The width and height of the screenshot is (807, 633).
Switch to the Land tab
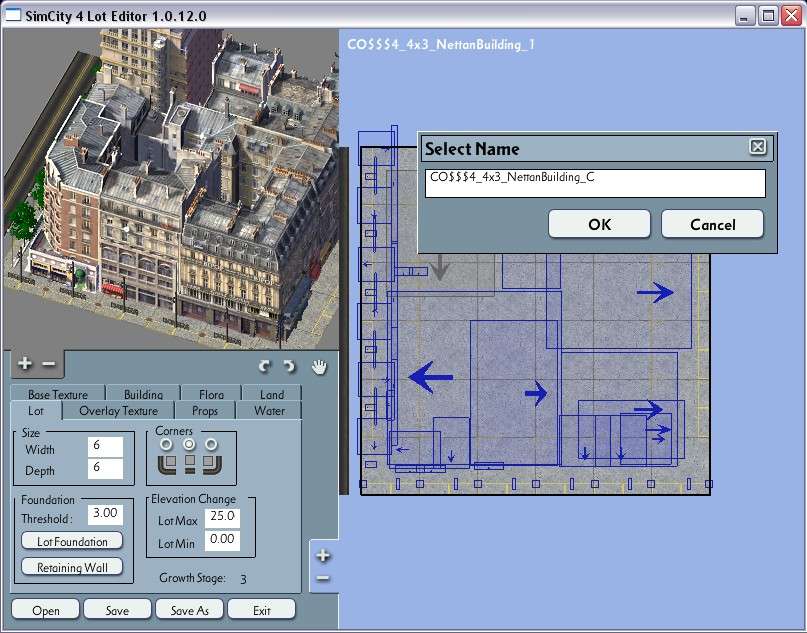(x=272, y=394)
